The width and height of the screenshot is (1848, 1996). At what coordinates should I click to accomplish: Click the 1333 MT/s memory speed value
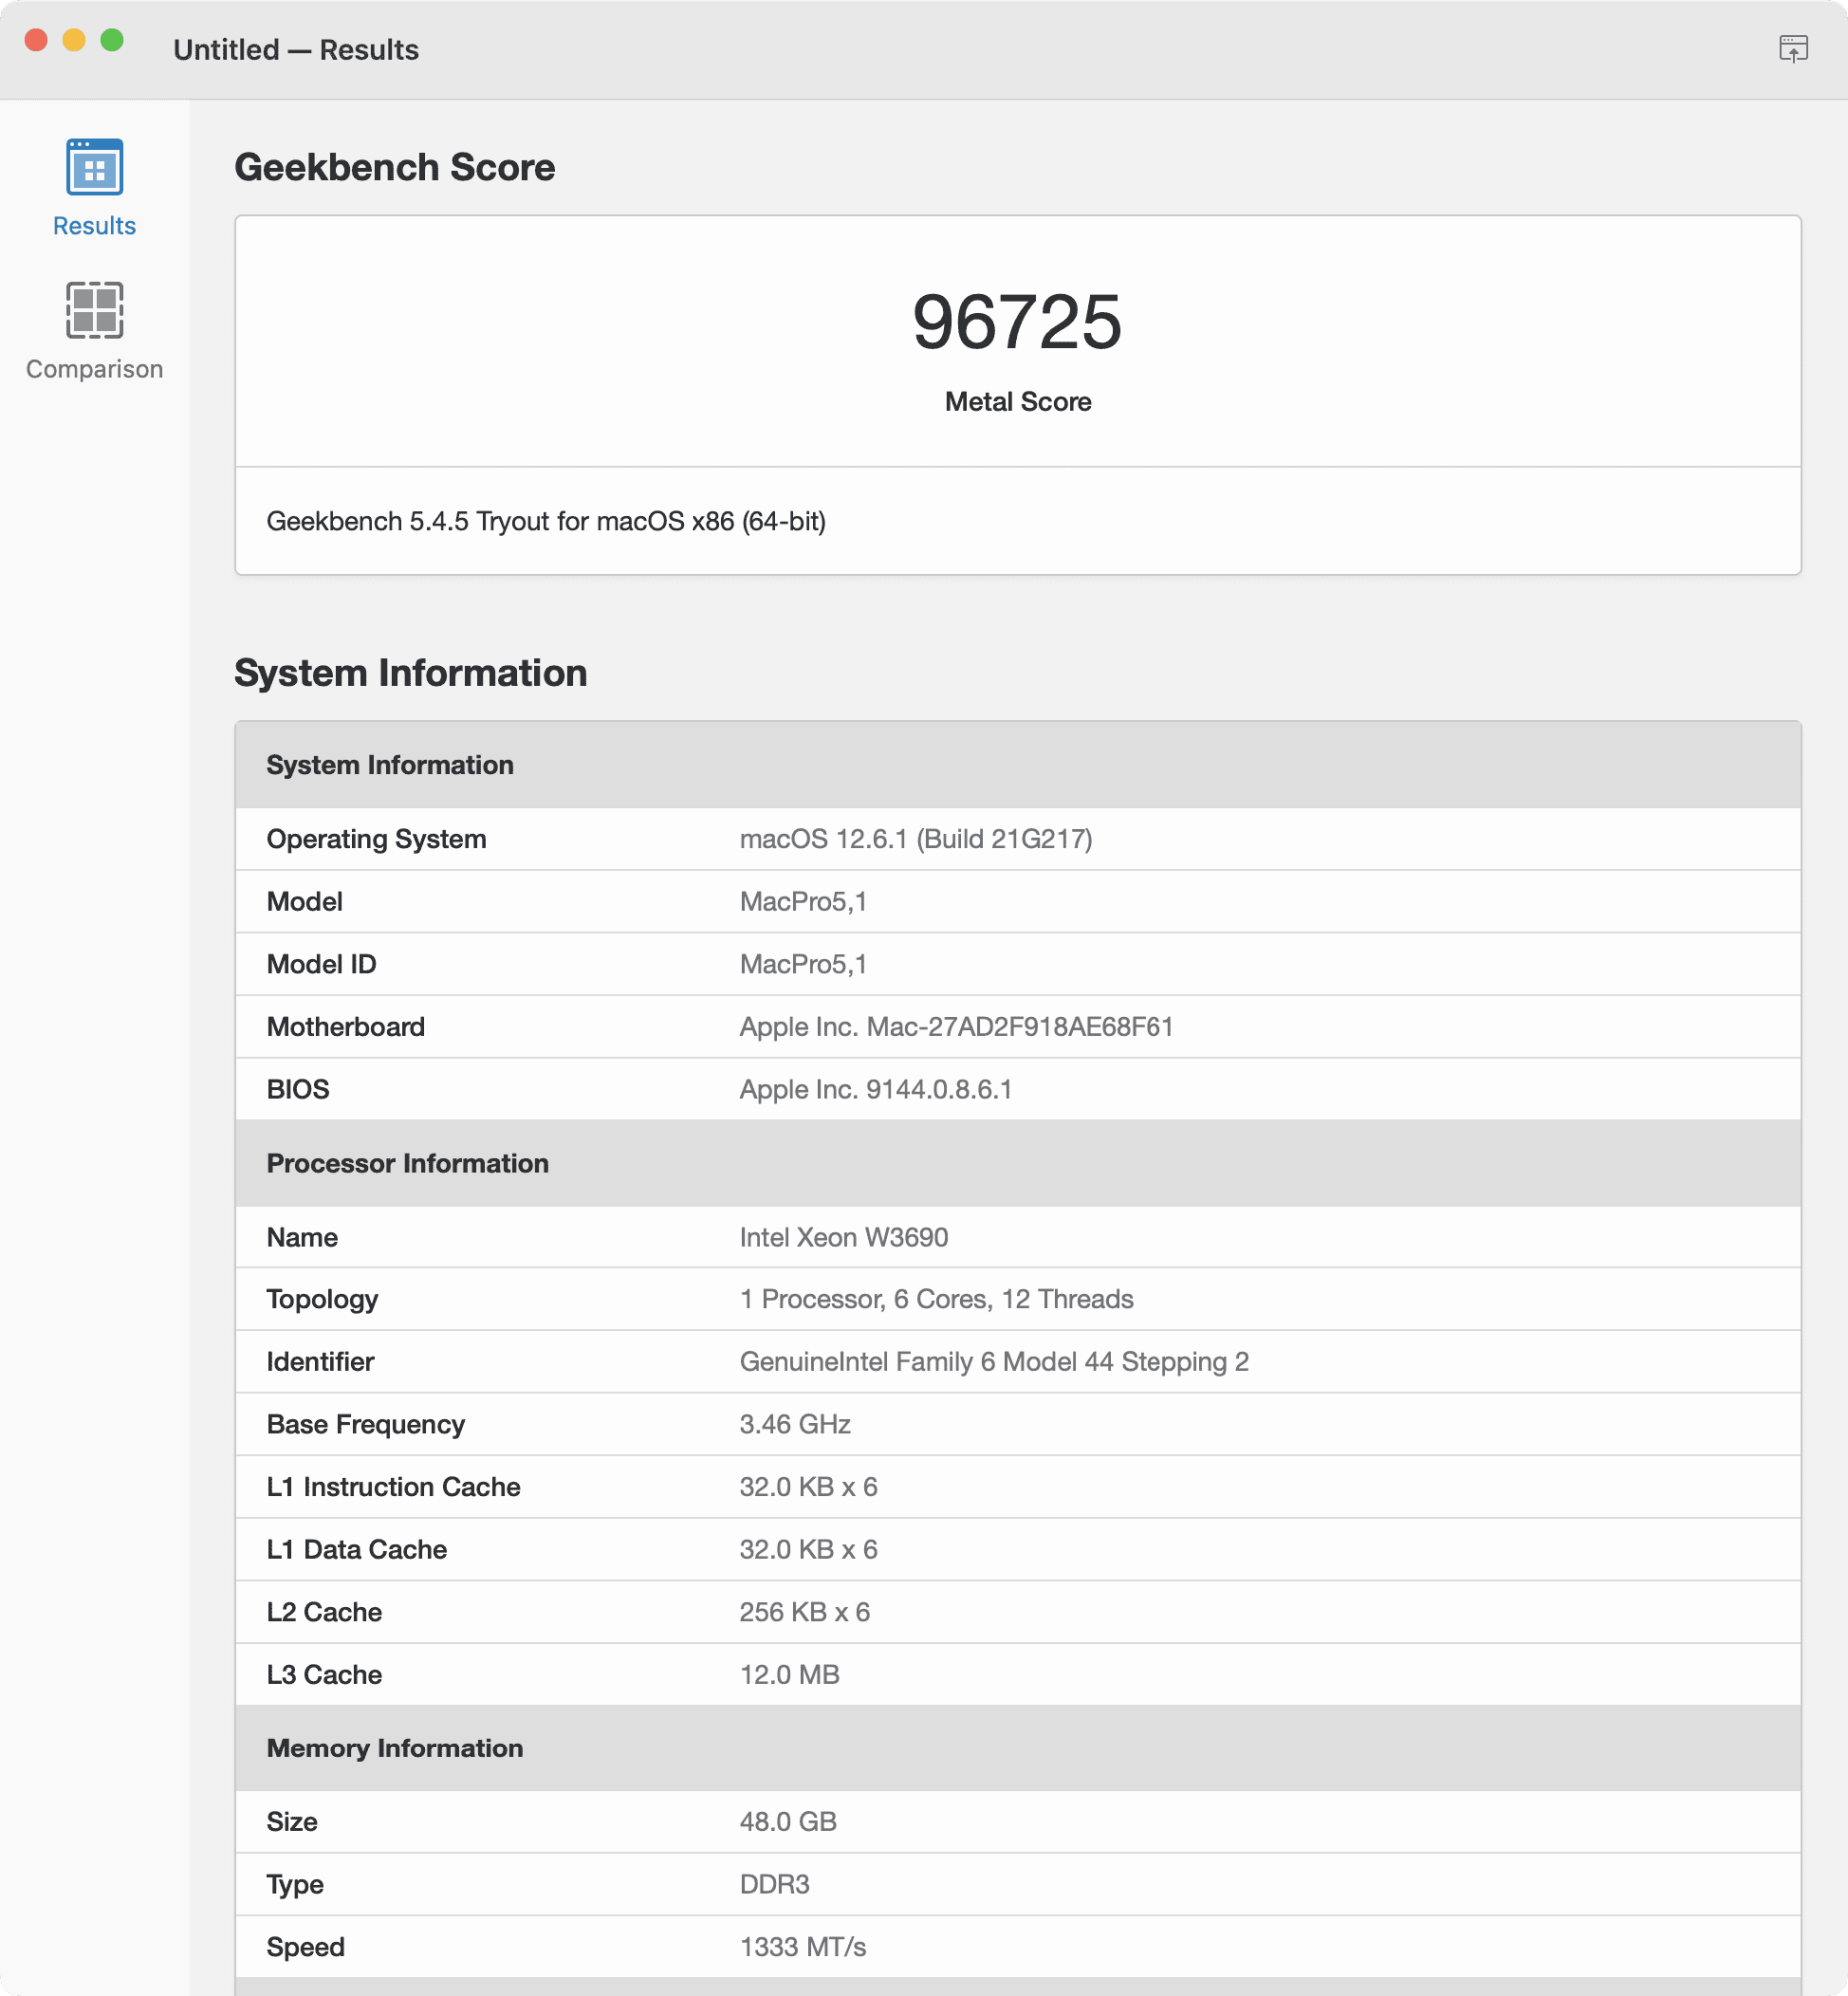(x=803, y=1947)
